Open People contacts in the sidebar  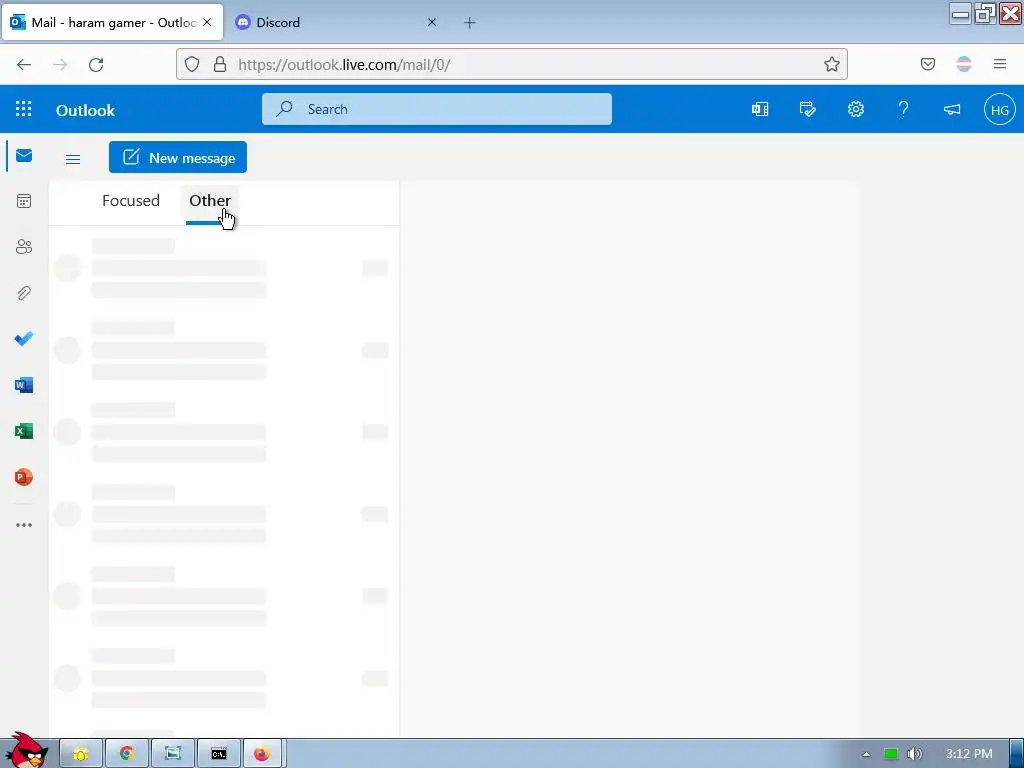click(x=24, y=247)
